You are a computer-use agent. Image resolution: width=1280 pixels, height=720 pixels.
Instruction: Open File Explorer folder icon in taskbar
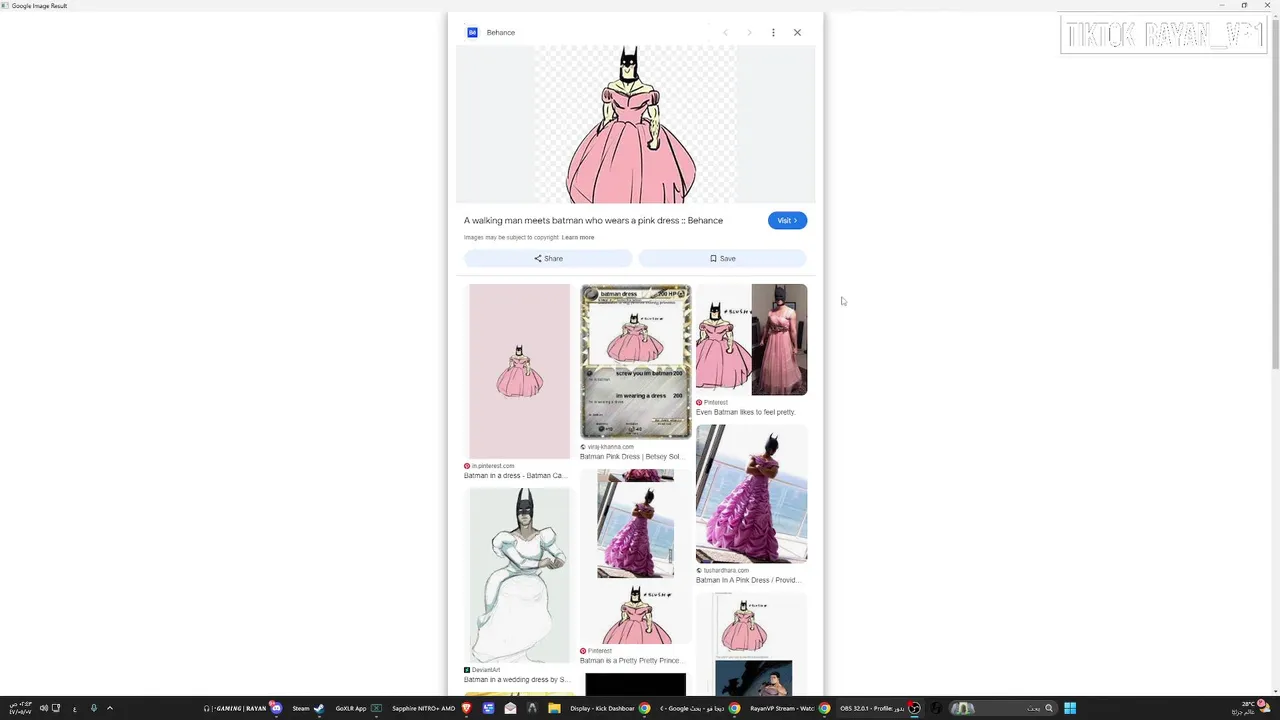[554, 708]
